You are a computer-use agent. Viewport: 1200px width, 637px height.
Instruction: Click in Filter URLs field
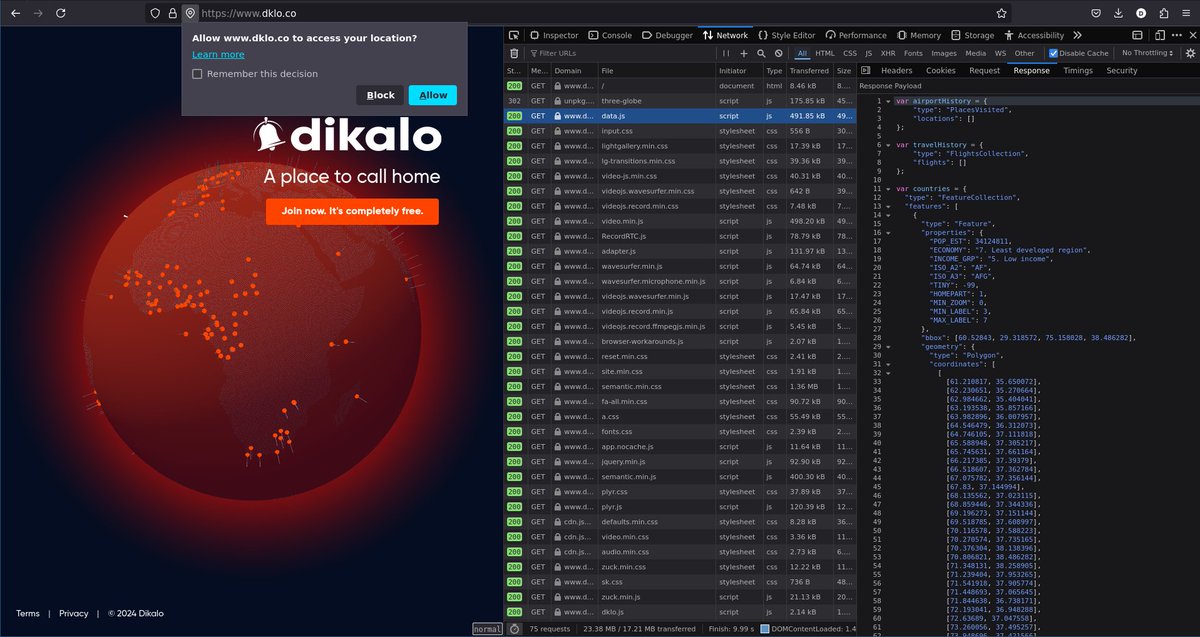(x=620, y=53)
